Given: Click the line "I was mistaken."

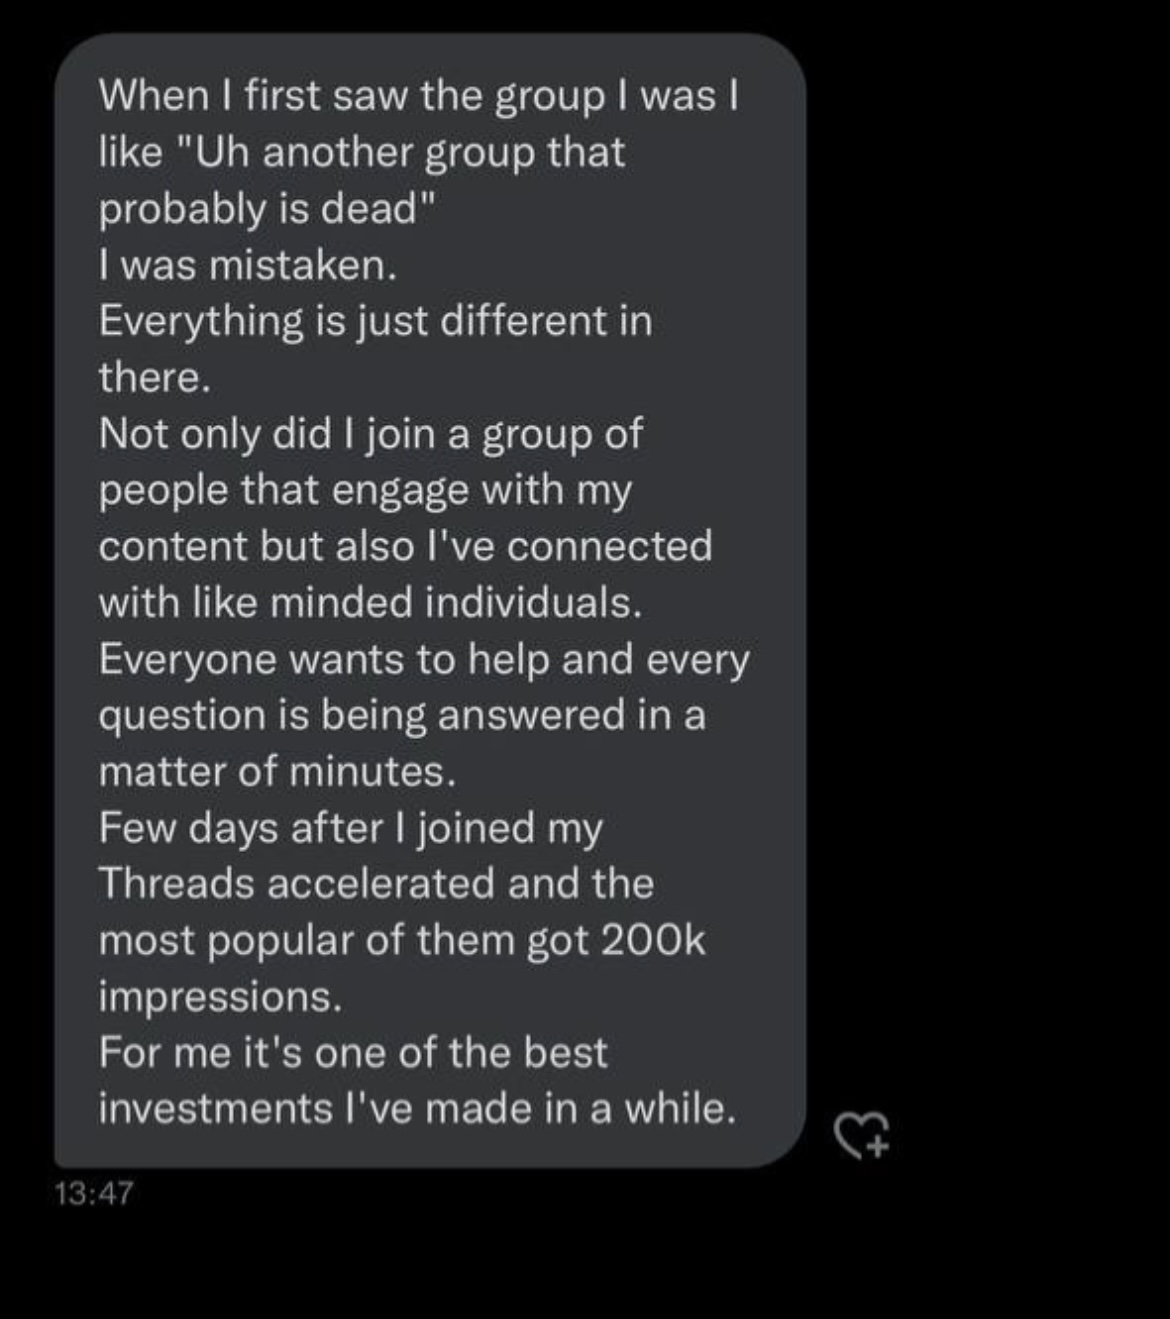Looking at the screenshot, I should point(247,265).
